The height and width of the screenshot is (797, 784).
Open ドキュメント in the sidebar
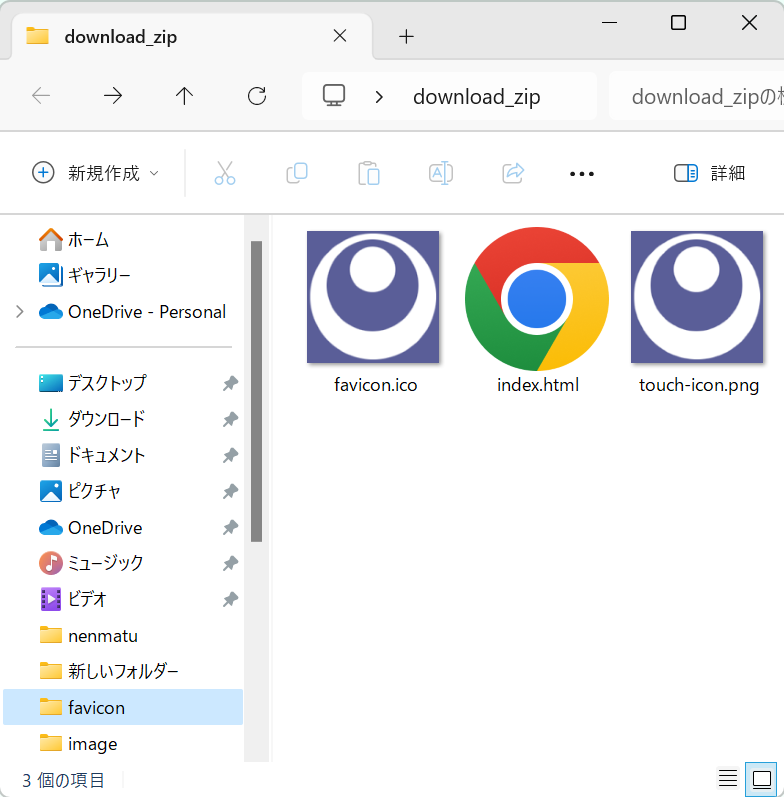(x=122, y=455)
